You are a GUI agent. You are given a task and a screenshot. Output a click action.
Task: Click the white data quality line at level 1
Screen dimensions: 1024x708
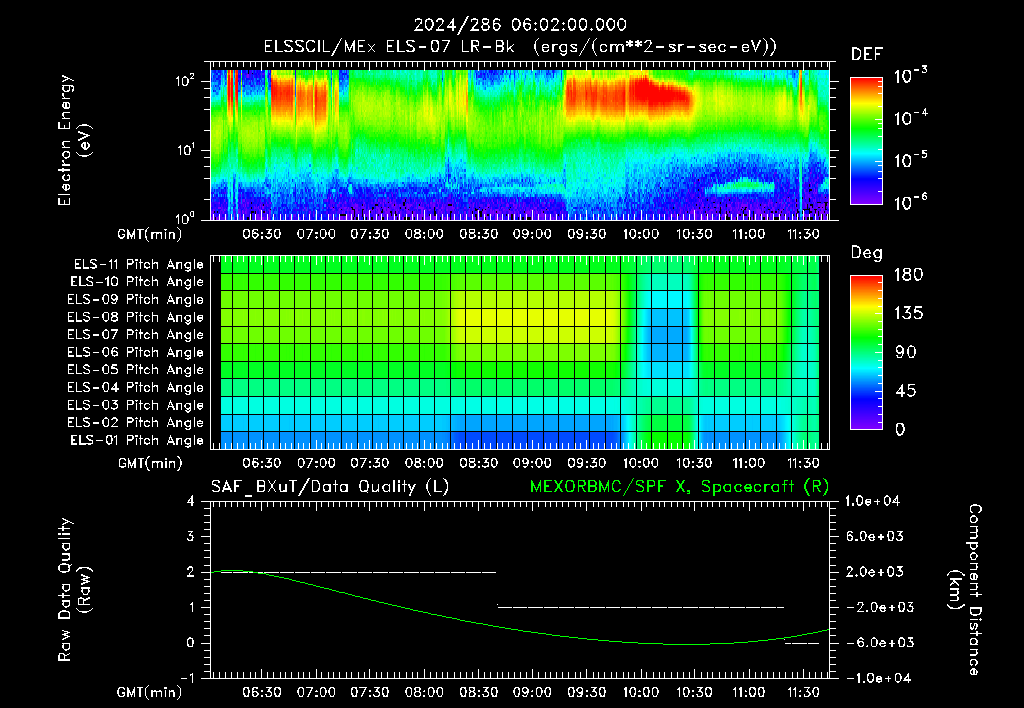pyautogui.click(x=641, y=607)
